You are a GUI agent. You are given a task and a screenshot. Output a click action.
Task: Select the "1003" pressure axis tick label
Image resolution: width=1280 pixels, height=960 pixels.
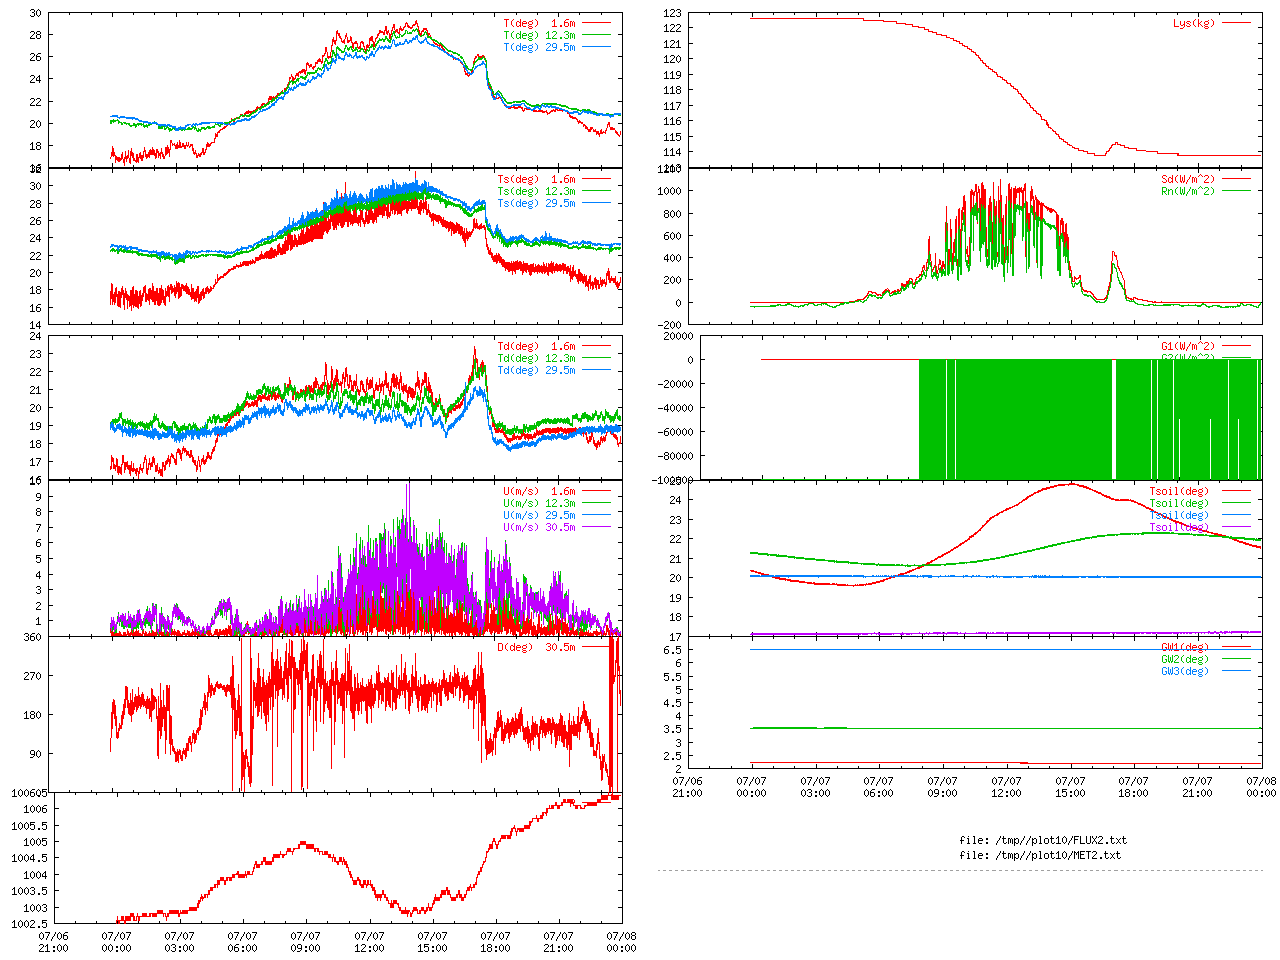point(36,908)
